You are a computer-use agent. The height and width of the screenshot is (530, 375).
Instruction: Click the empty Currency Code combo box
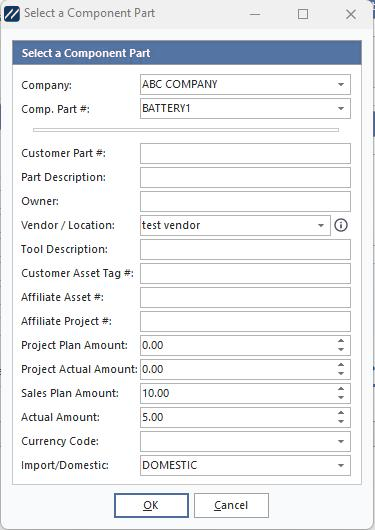(x=245, y=441)
